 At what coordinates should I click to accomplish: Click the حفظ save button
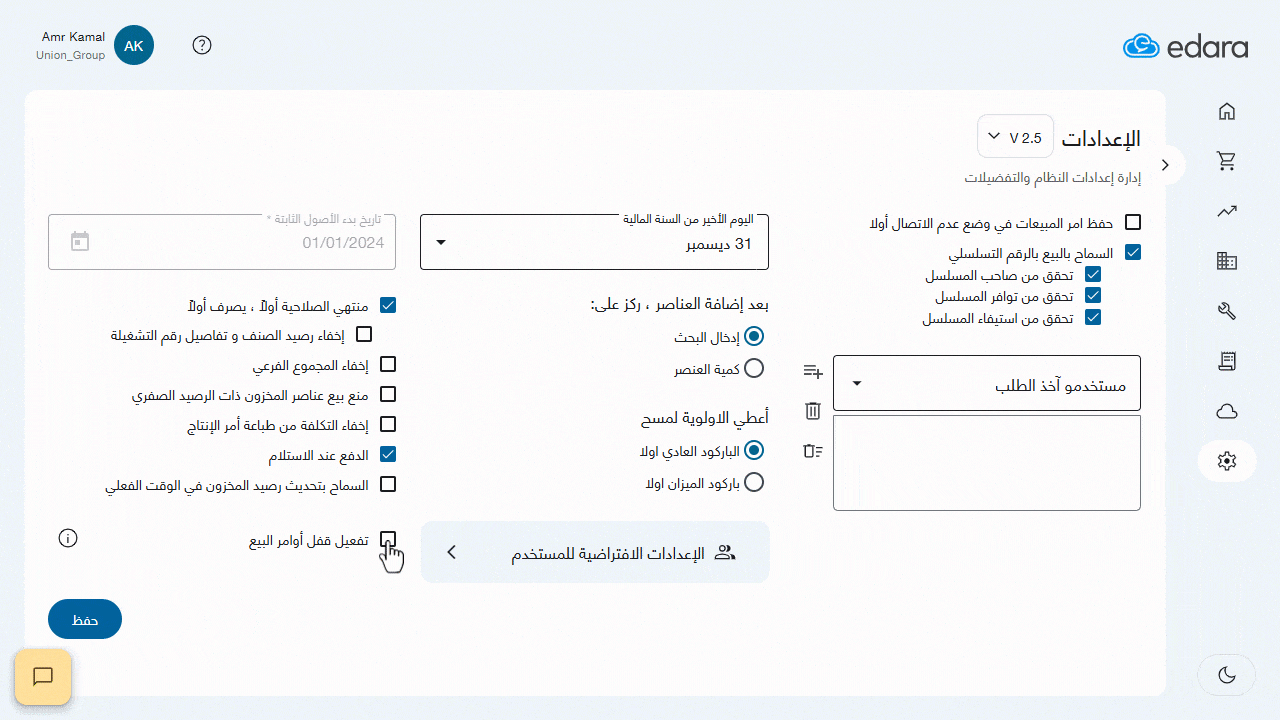(x=84, y=618)
